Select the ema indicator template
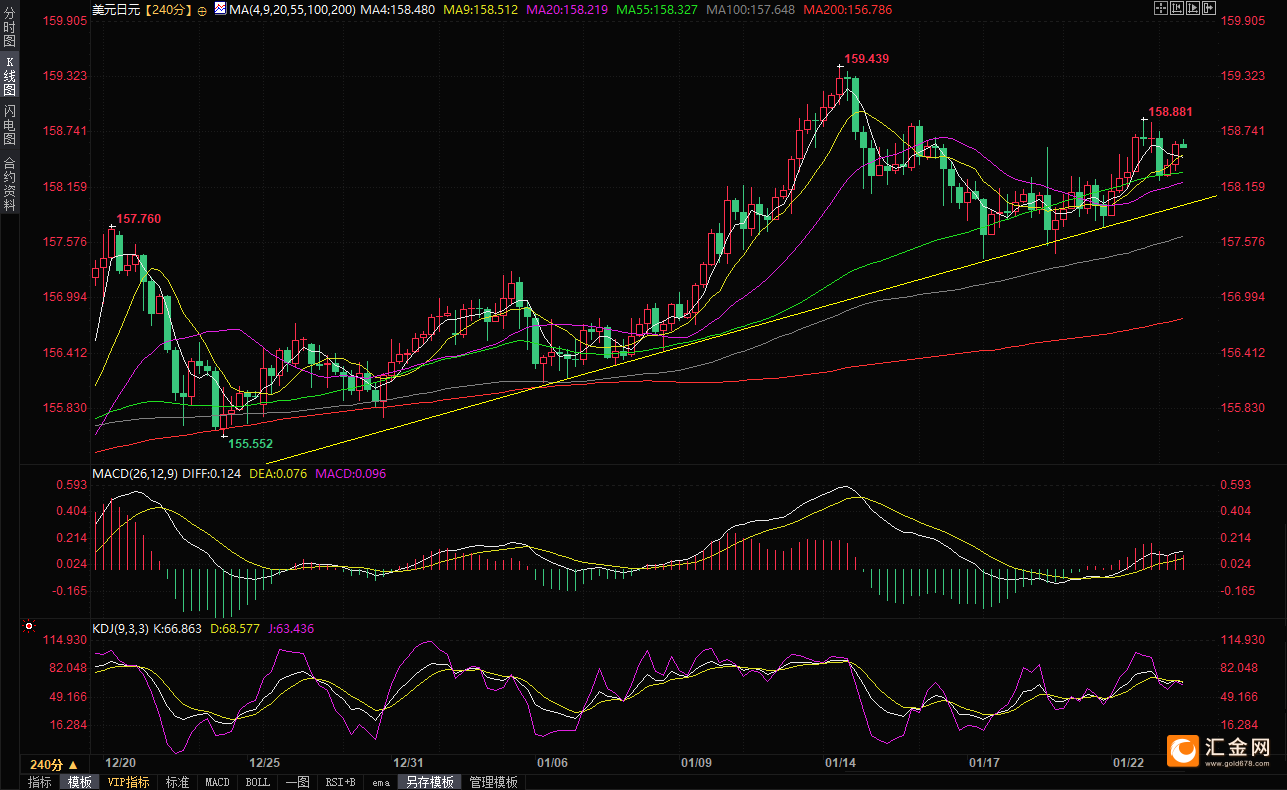The image size is (1287, 790). [381, 782]
